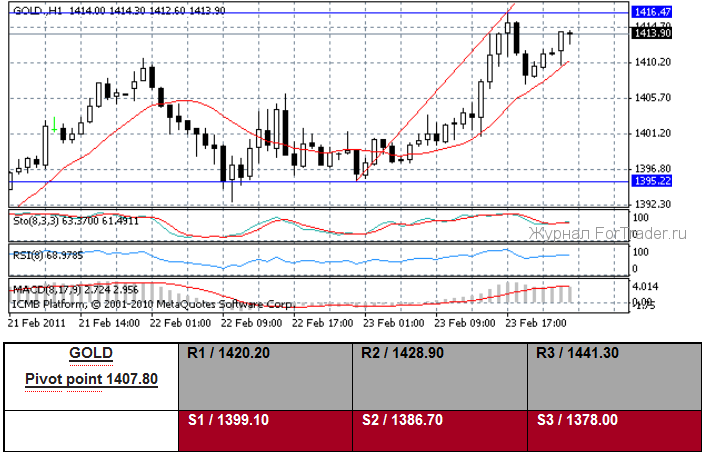Image resolution: width=705 pixels, height=455 pixels.
Task: Click the GOLD heading in the table
Action: click(91, 353)
